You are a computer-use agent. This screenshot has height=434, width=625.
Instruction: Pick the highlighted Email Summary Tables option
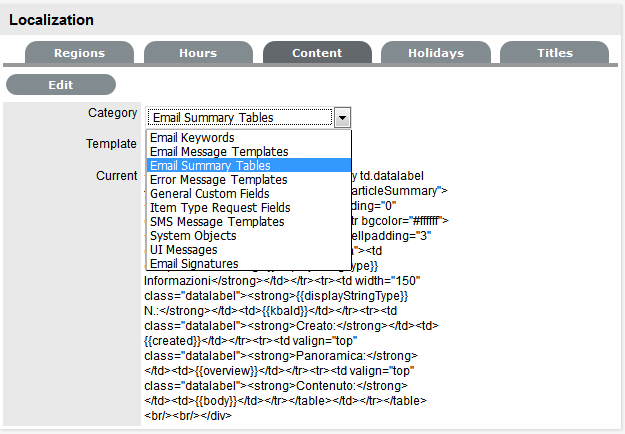pos(210,166)
